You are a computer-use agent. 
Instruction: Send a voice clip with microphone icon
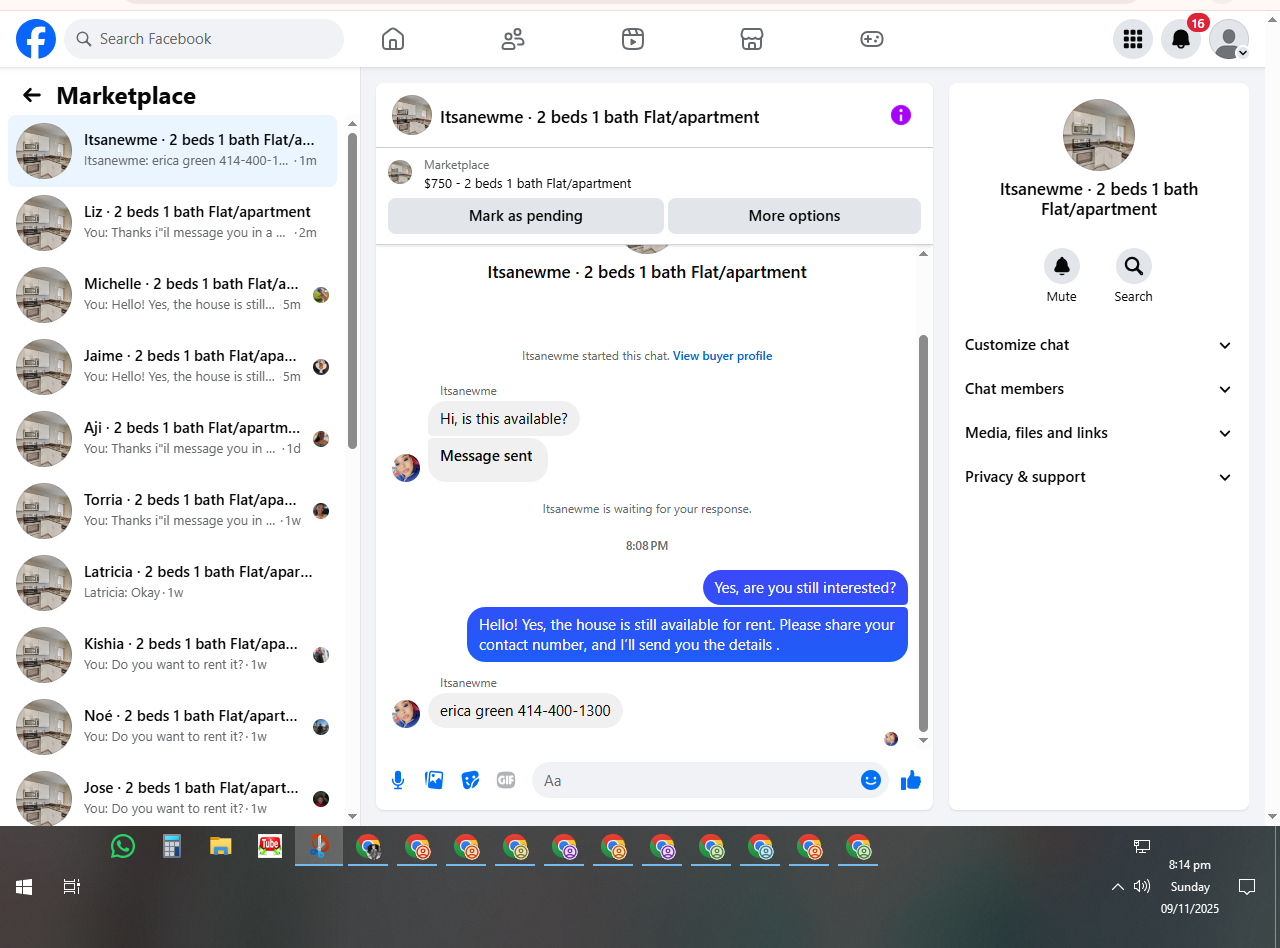398,780
